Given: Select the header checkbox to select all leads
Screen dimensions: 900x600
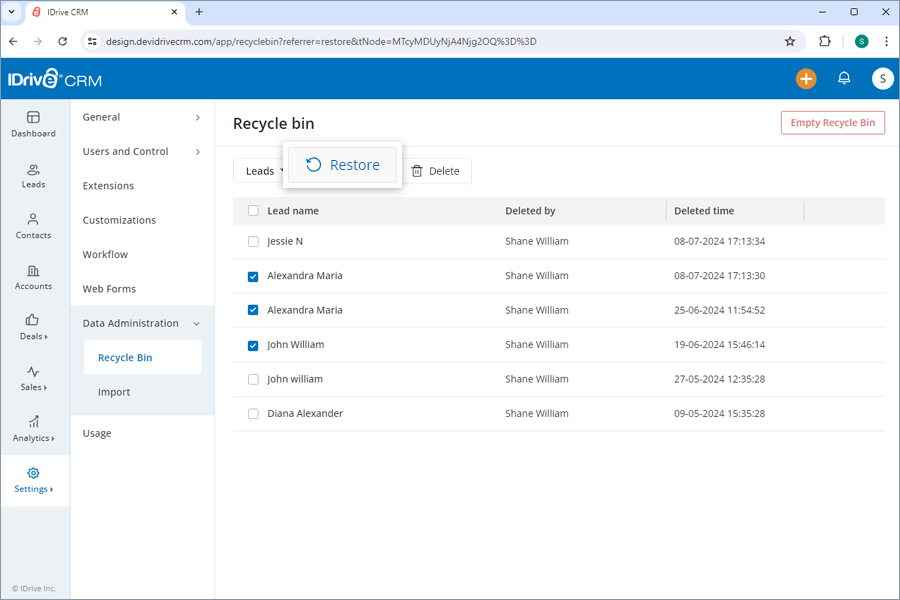Looking at the screenshot, I should (x=253, y=210).
